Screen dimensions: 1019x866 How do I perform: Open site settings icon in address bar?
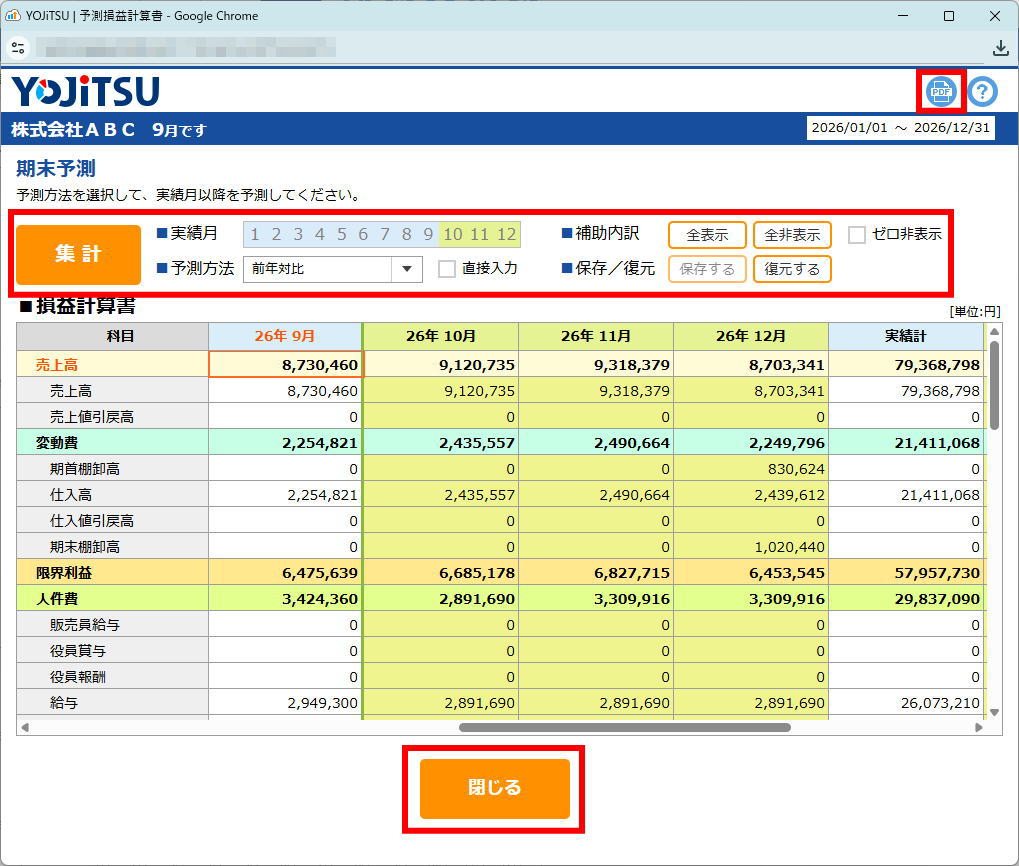[x=18, y=48]
